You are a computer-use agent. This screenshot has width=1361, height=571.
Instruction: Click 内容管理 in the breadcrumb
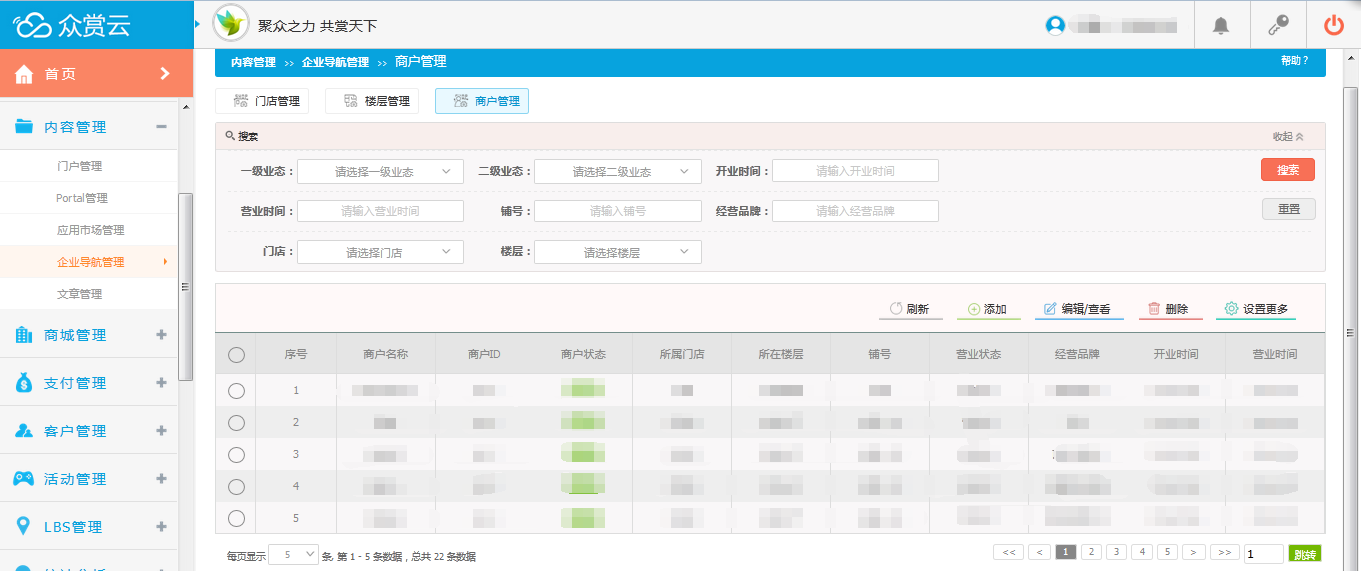click(x=253, y=62)
